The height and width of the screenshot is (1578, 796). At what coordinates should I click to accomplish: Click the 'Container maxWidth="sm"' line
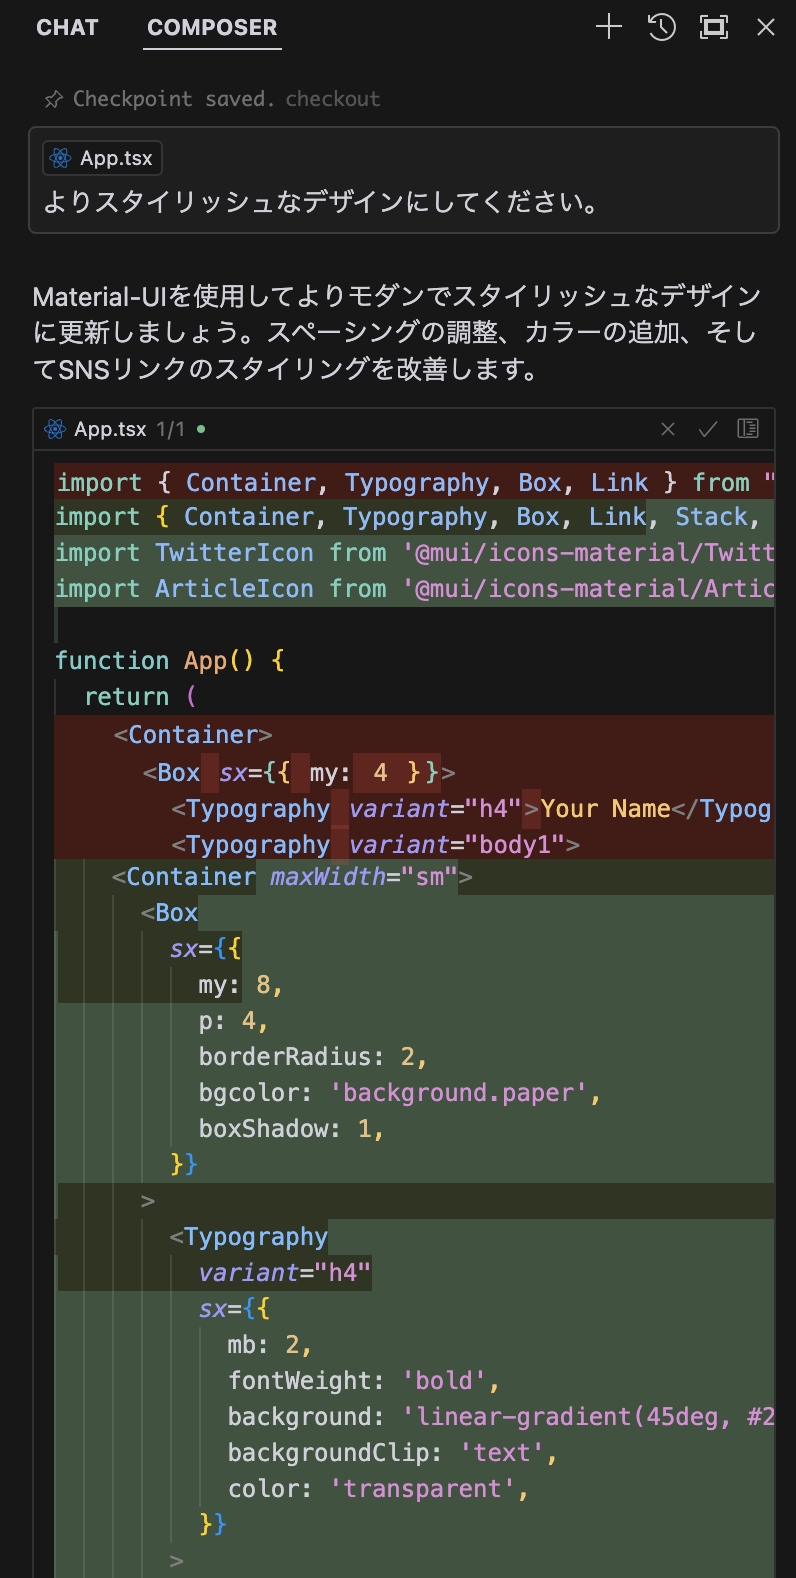(x=292, y=877)
